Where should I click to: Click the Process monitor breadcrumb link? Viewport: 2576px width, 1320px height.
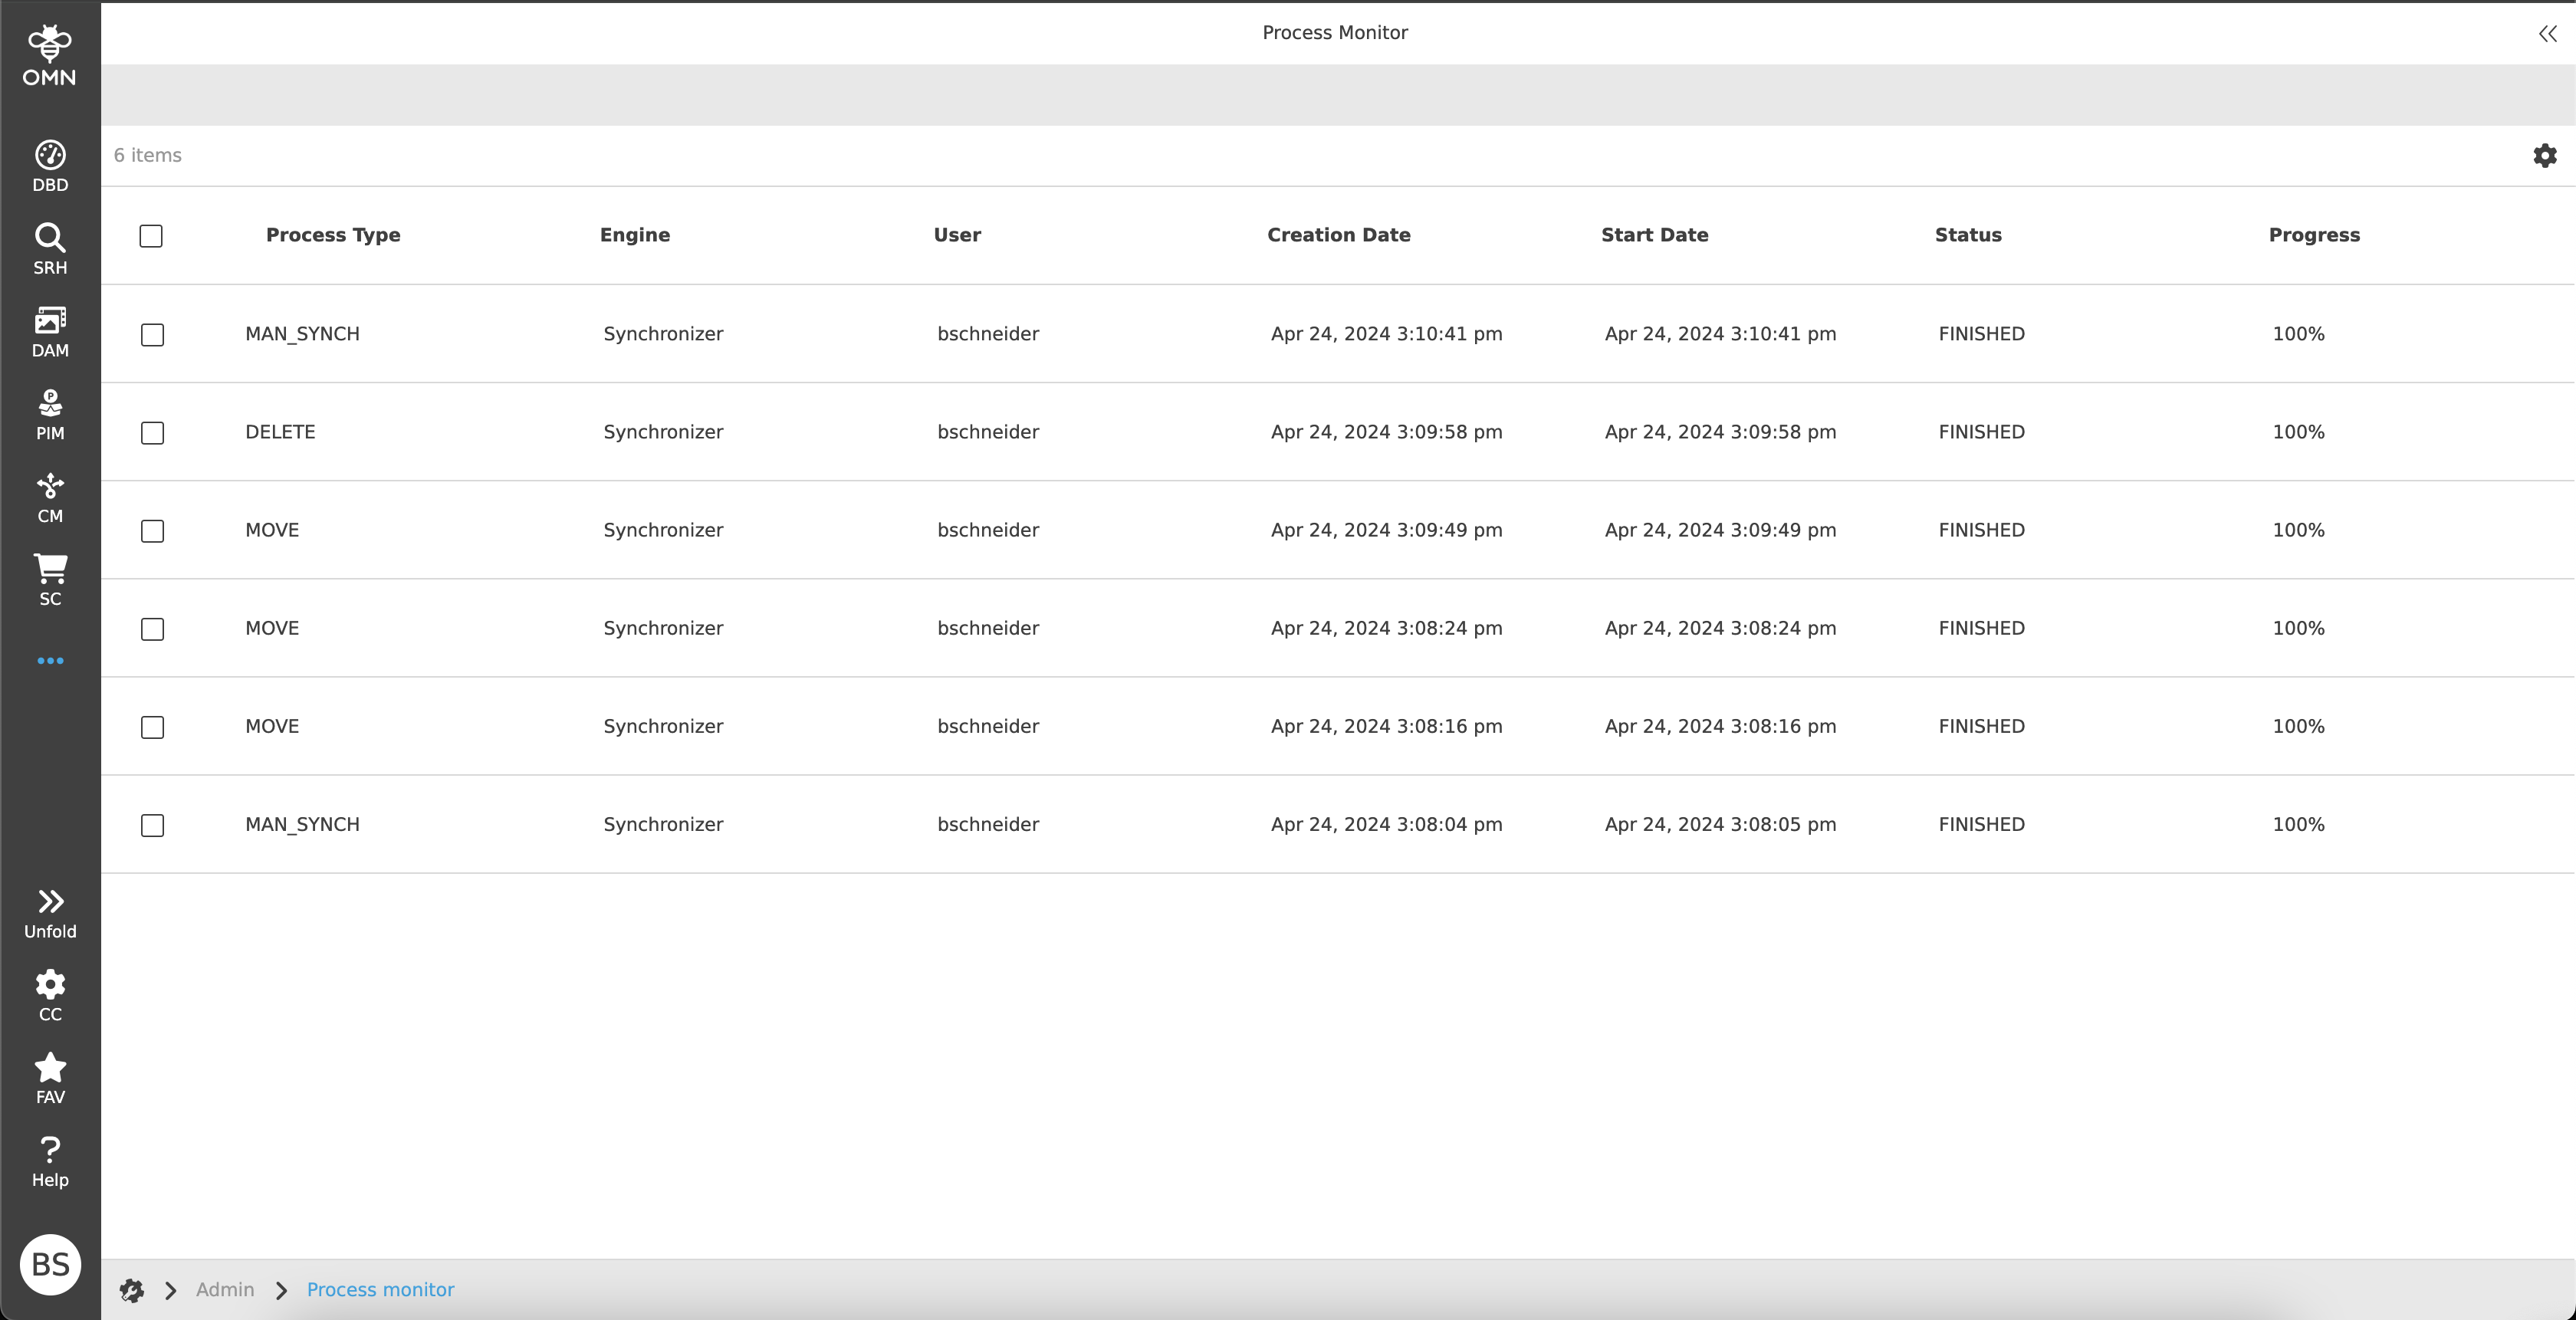[380, 1289]
